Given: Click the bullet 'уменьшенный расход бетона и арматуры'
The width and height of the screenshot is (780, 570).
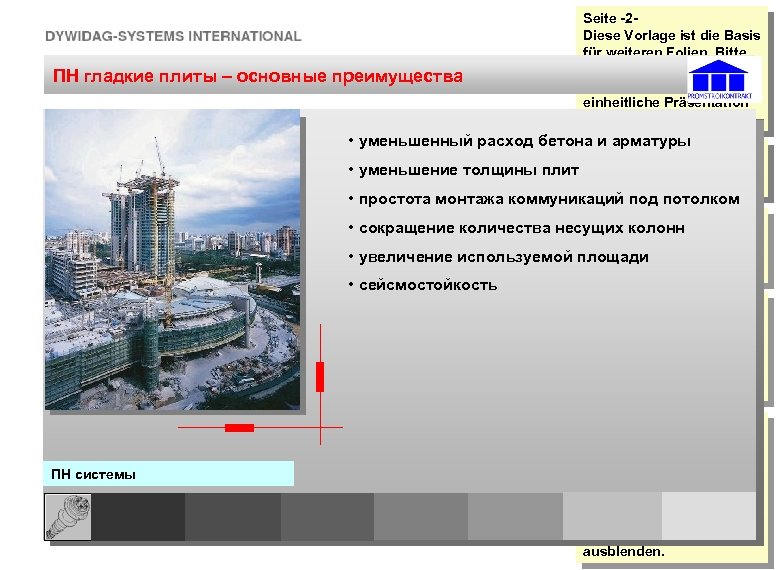Looking at the screenshot, I should click(x=524, y=141).
